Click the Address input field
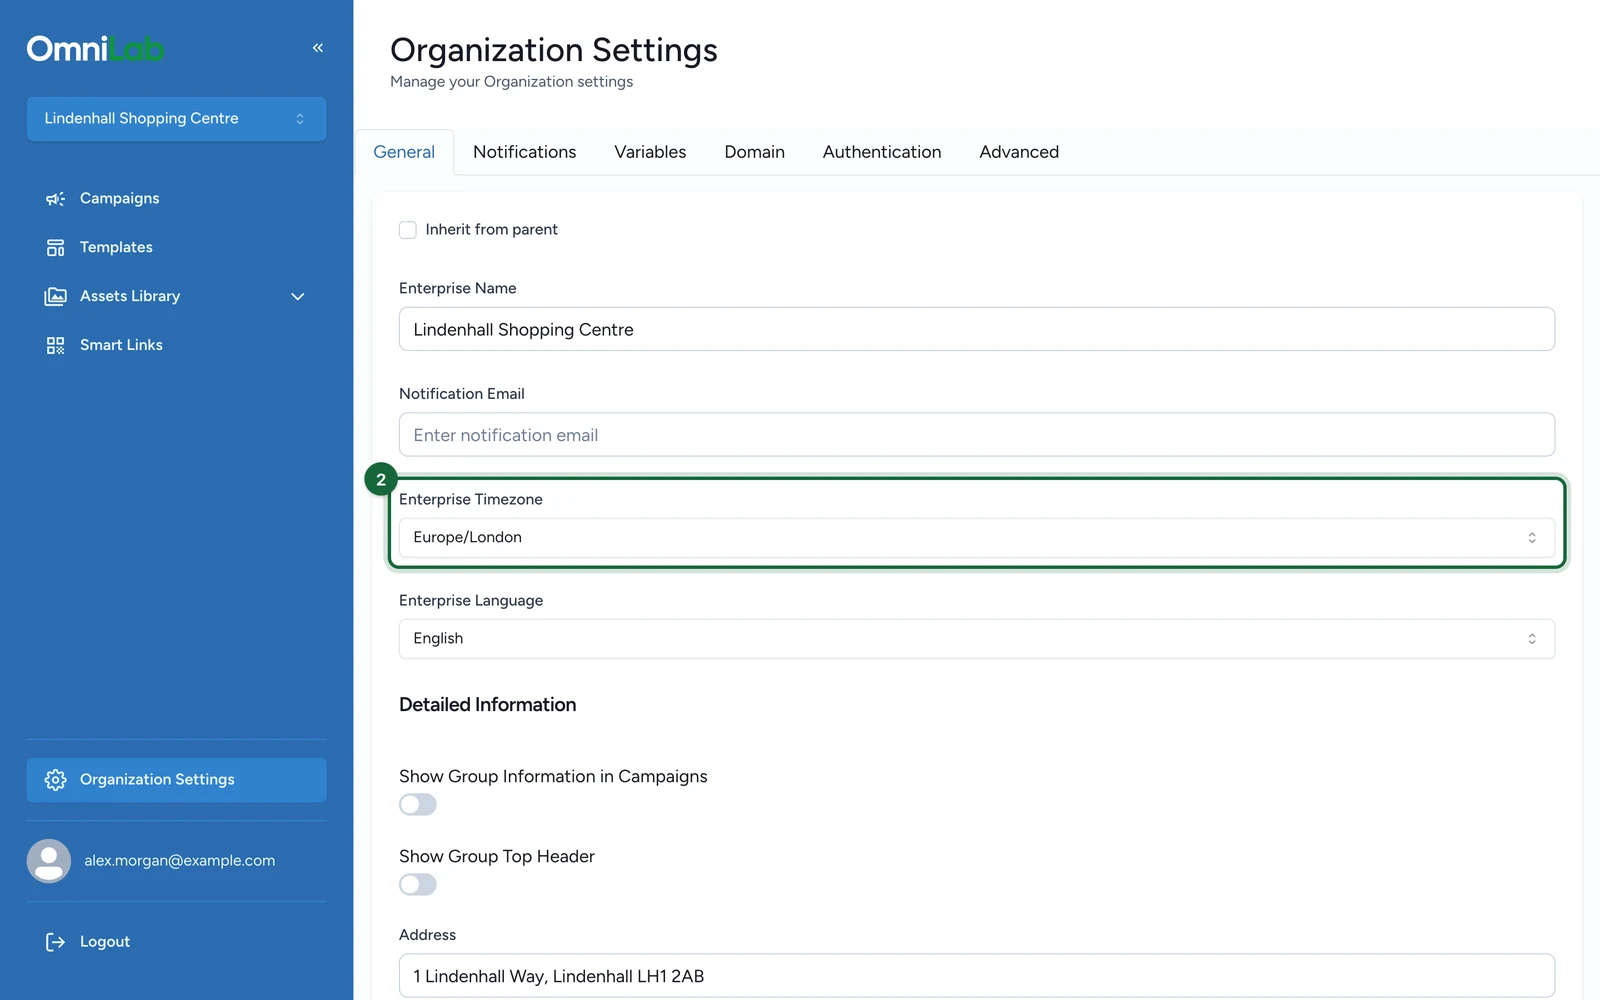1600x1000 pixels. 977,976
